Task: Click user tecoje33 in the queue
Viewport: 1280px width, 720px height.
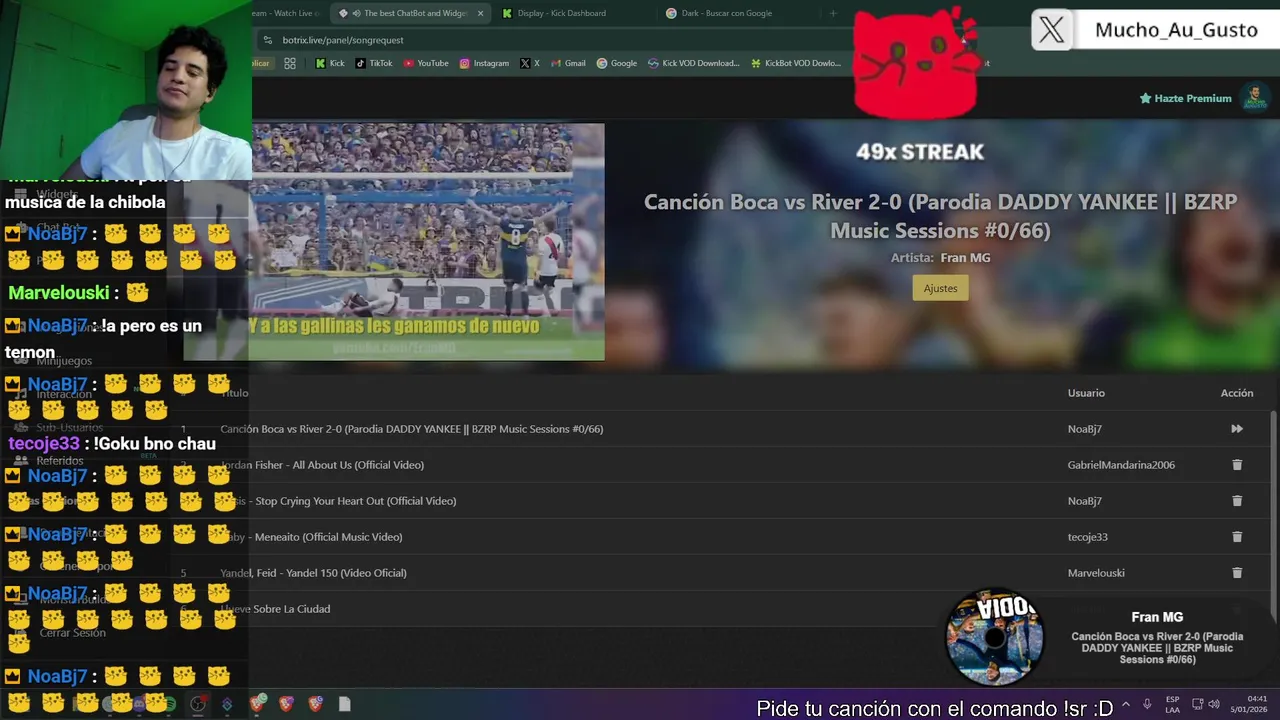Action: click(x=1088, y=537)
